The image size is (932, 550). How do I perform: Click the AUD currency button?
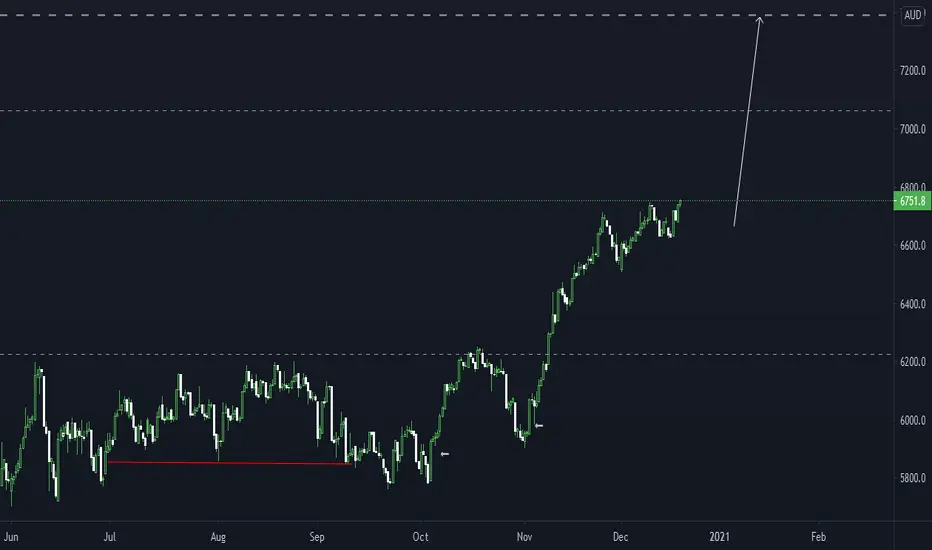pos(912,15)
